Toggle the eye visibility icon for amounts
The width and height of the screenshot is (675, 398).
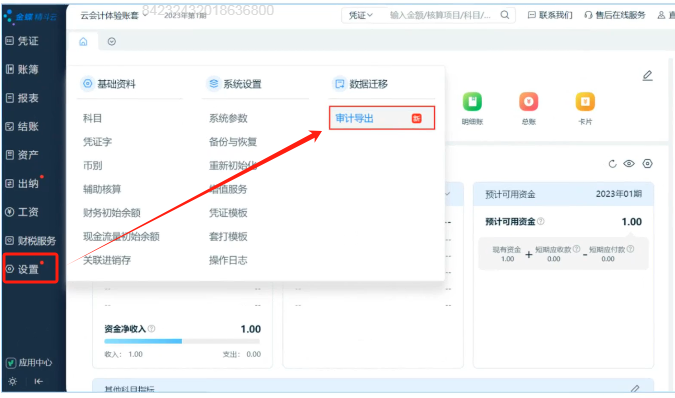pyautogui.click(x=629, y=164)
